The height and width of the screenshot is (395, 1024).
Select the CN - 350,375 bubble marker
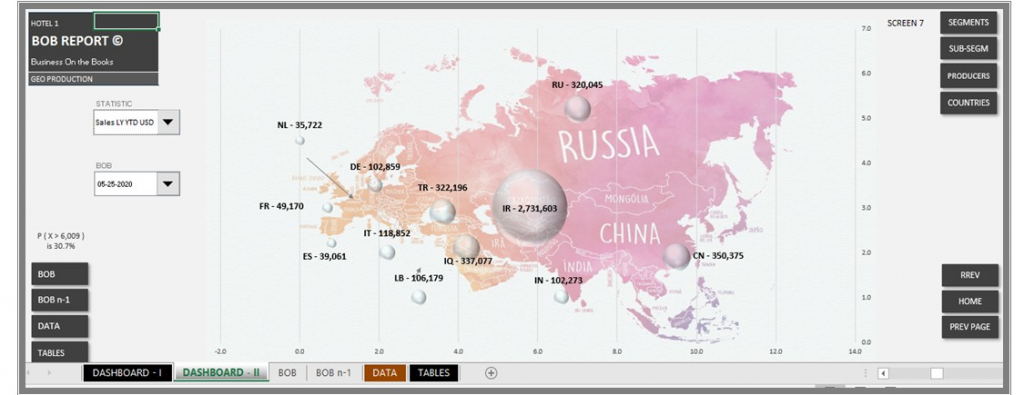pos(677,257)
